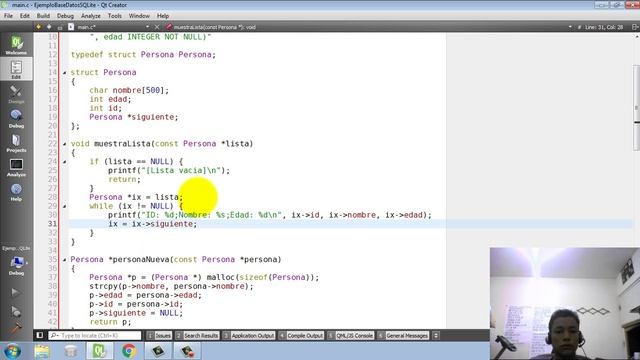Open the main.c open documents dropdown

[x=147, y=27]
